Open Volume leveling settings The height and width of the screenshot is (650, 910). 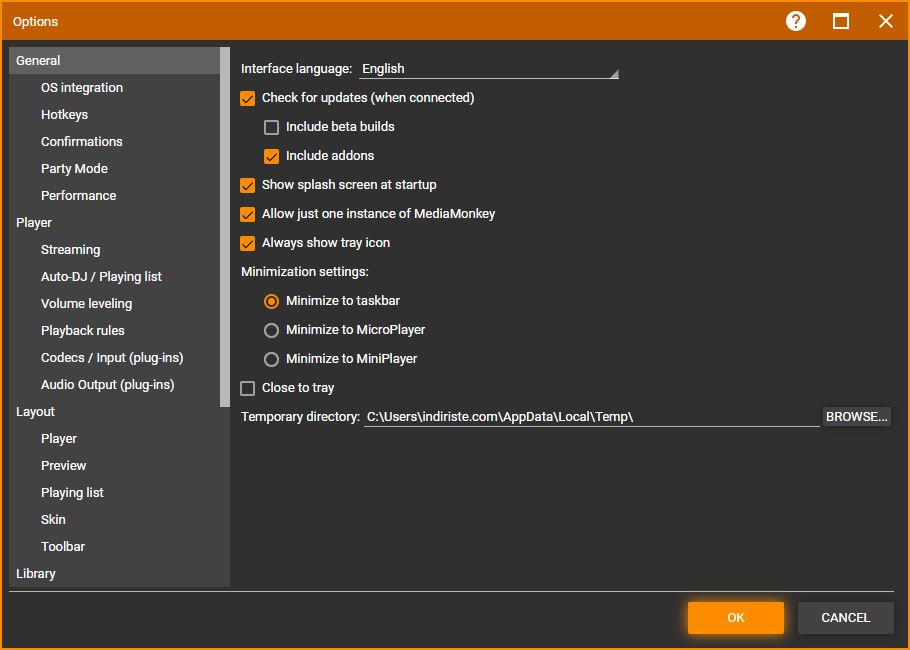(x=86, y=304)
